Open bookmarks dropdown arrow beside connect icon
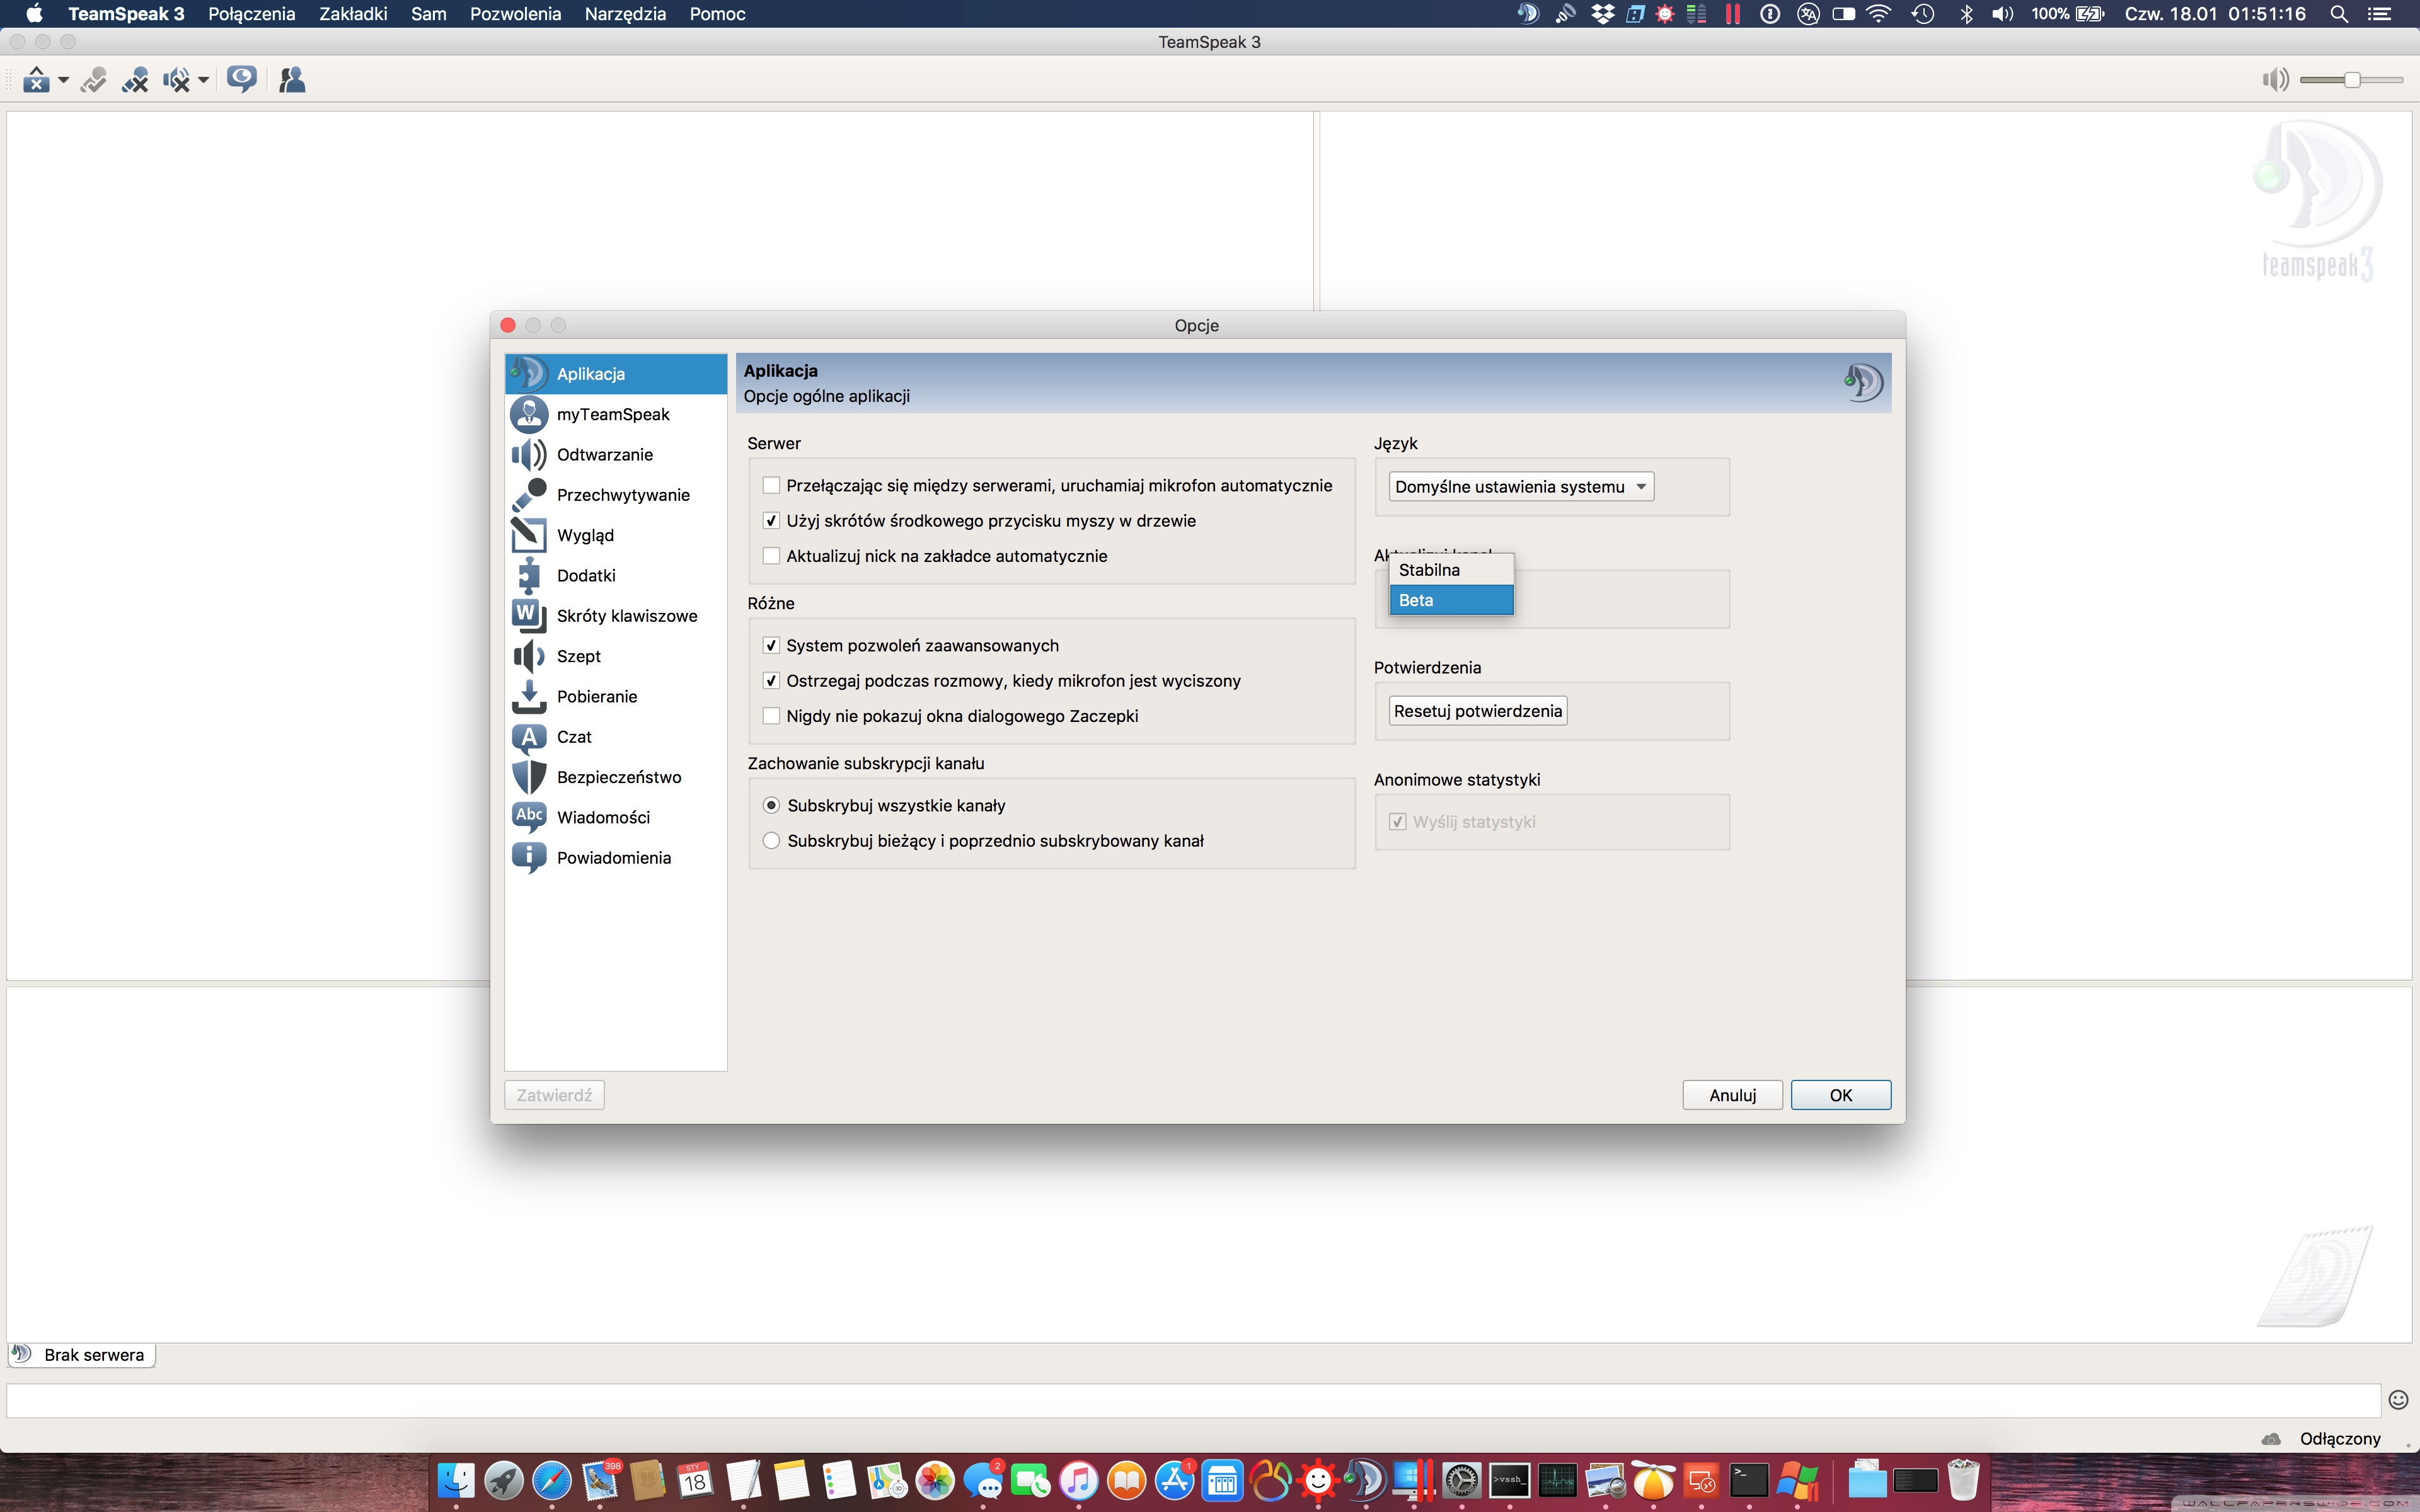Image resolution: width=2420 pixels, height=1512 pixels. pos(63,80)
